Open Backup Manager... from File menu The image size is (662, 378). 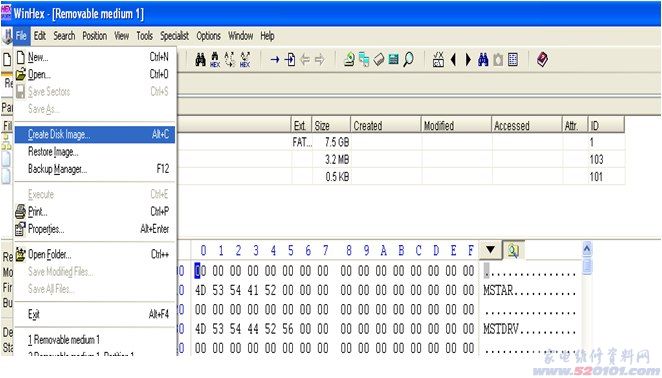point(95,169)
